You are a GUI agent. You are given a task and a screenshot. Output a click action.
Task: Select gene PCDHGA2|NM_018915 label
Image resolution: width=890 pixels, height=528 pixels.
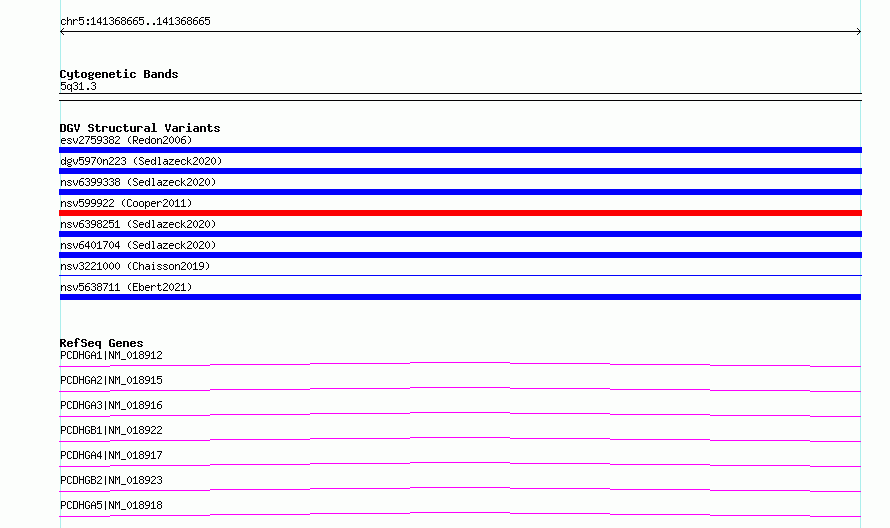pos(111,380)
